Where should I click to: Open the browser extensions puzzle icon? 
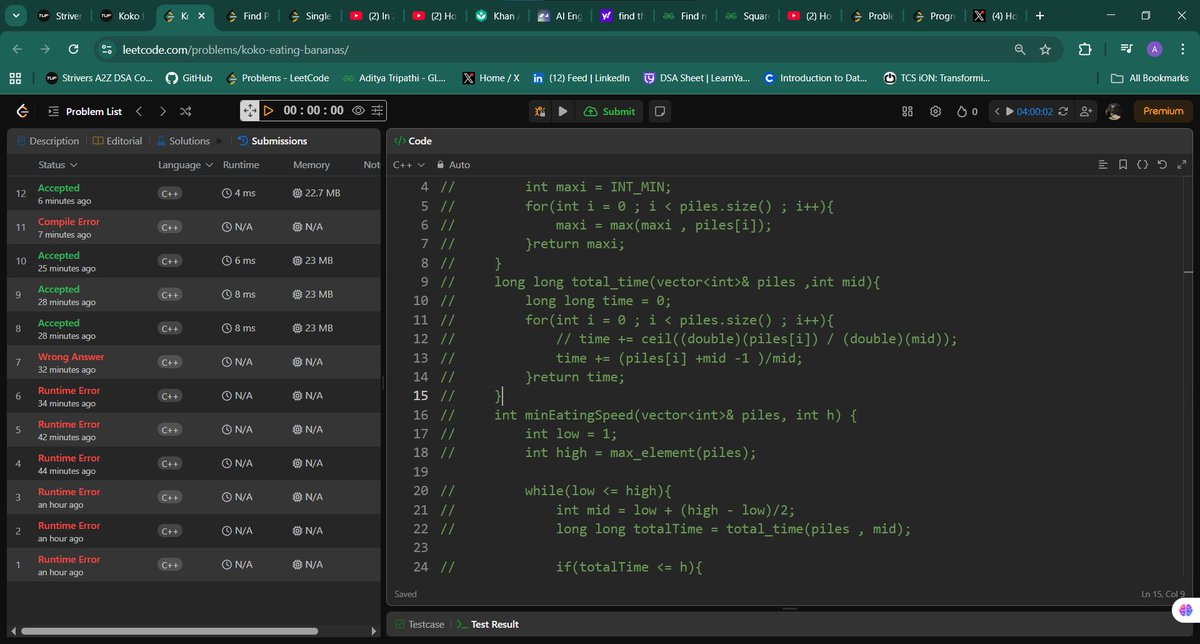point(1085,49)
